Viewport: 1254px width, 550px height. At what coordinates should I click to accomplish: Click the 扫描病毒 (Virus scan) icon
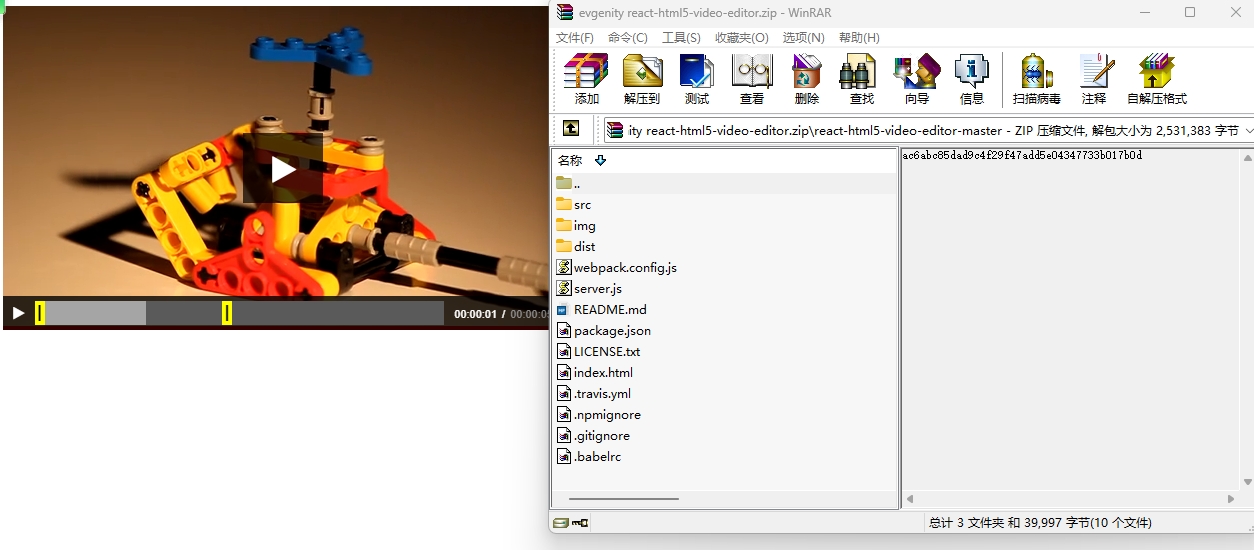1036,72
